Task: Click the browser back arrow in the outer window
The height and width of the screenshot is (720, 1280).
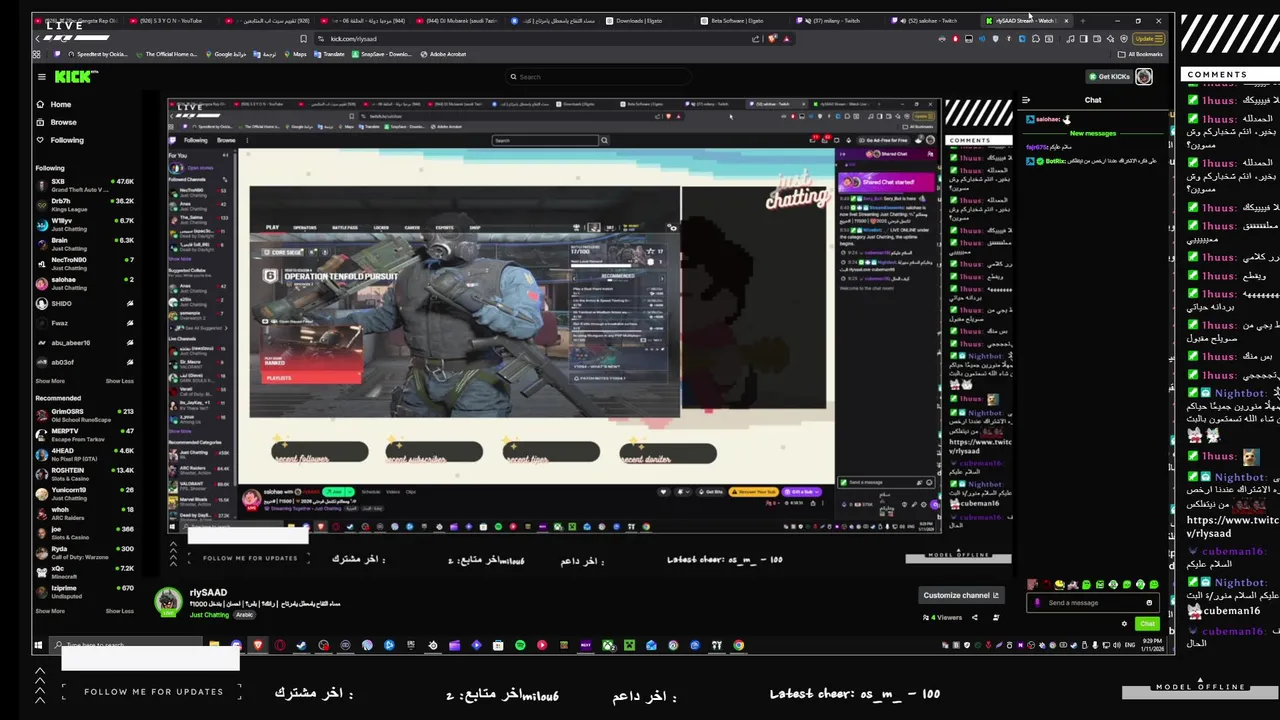Action: click(x=38, y=39)
